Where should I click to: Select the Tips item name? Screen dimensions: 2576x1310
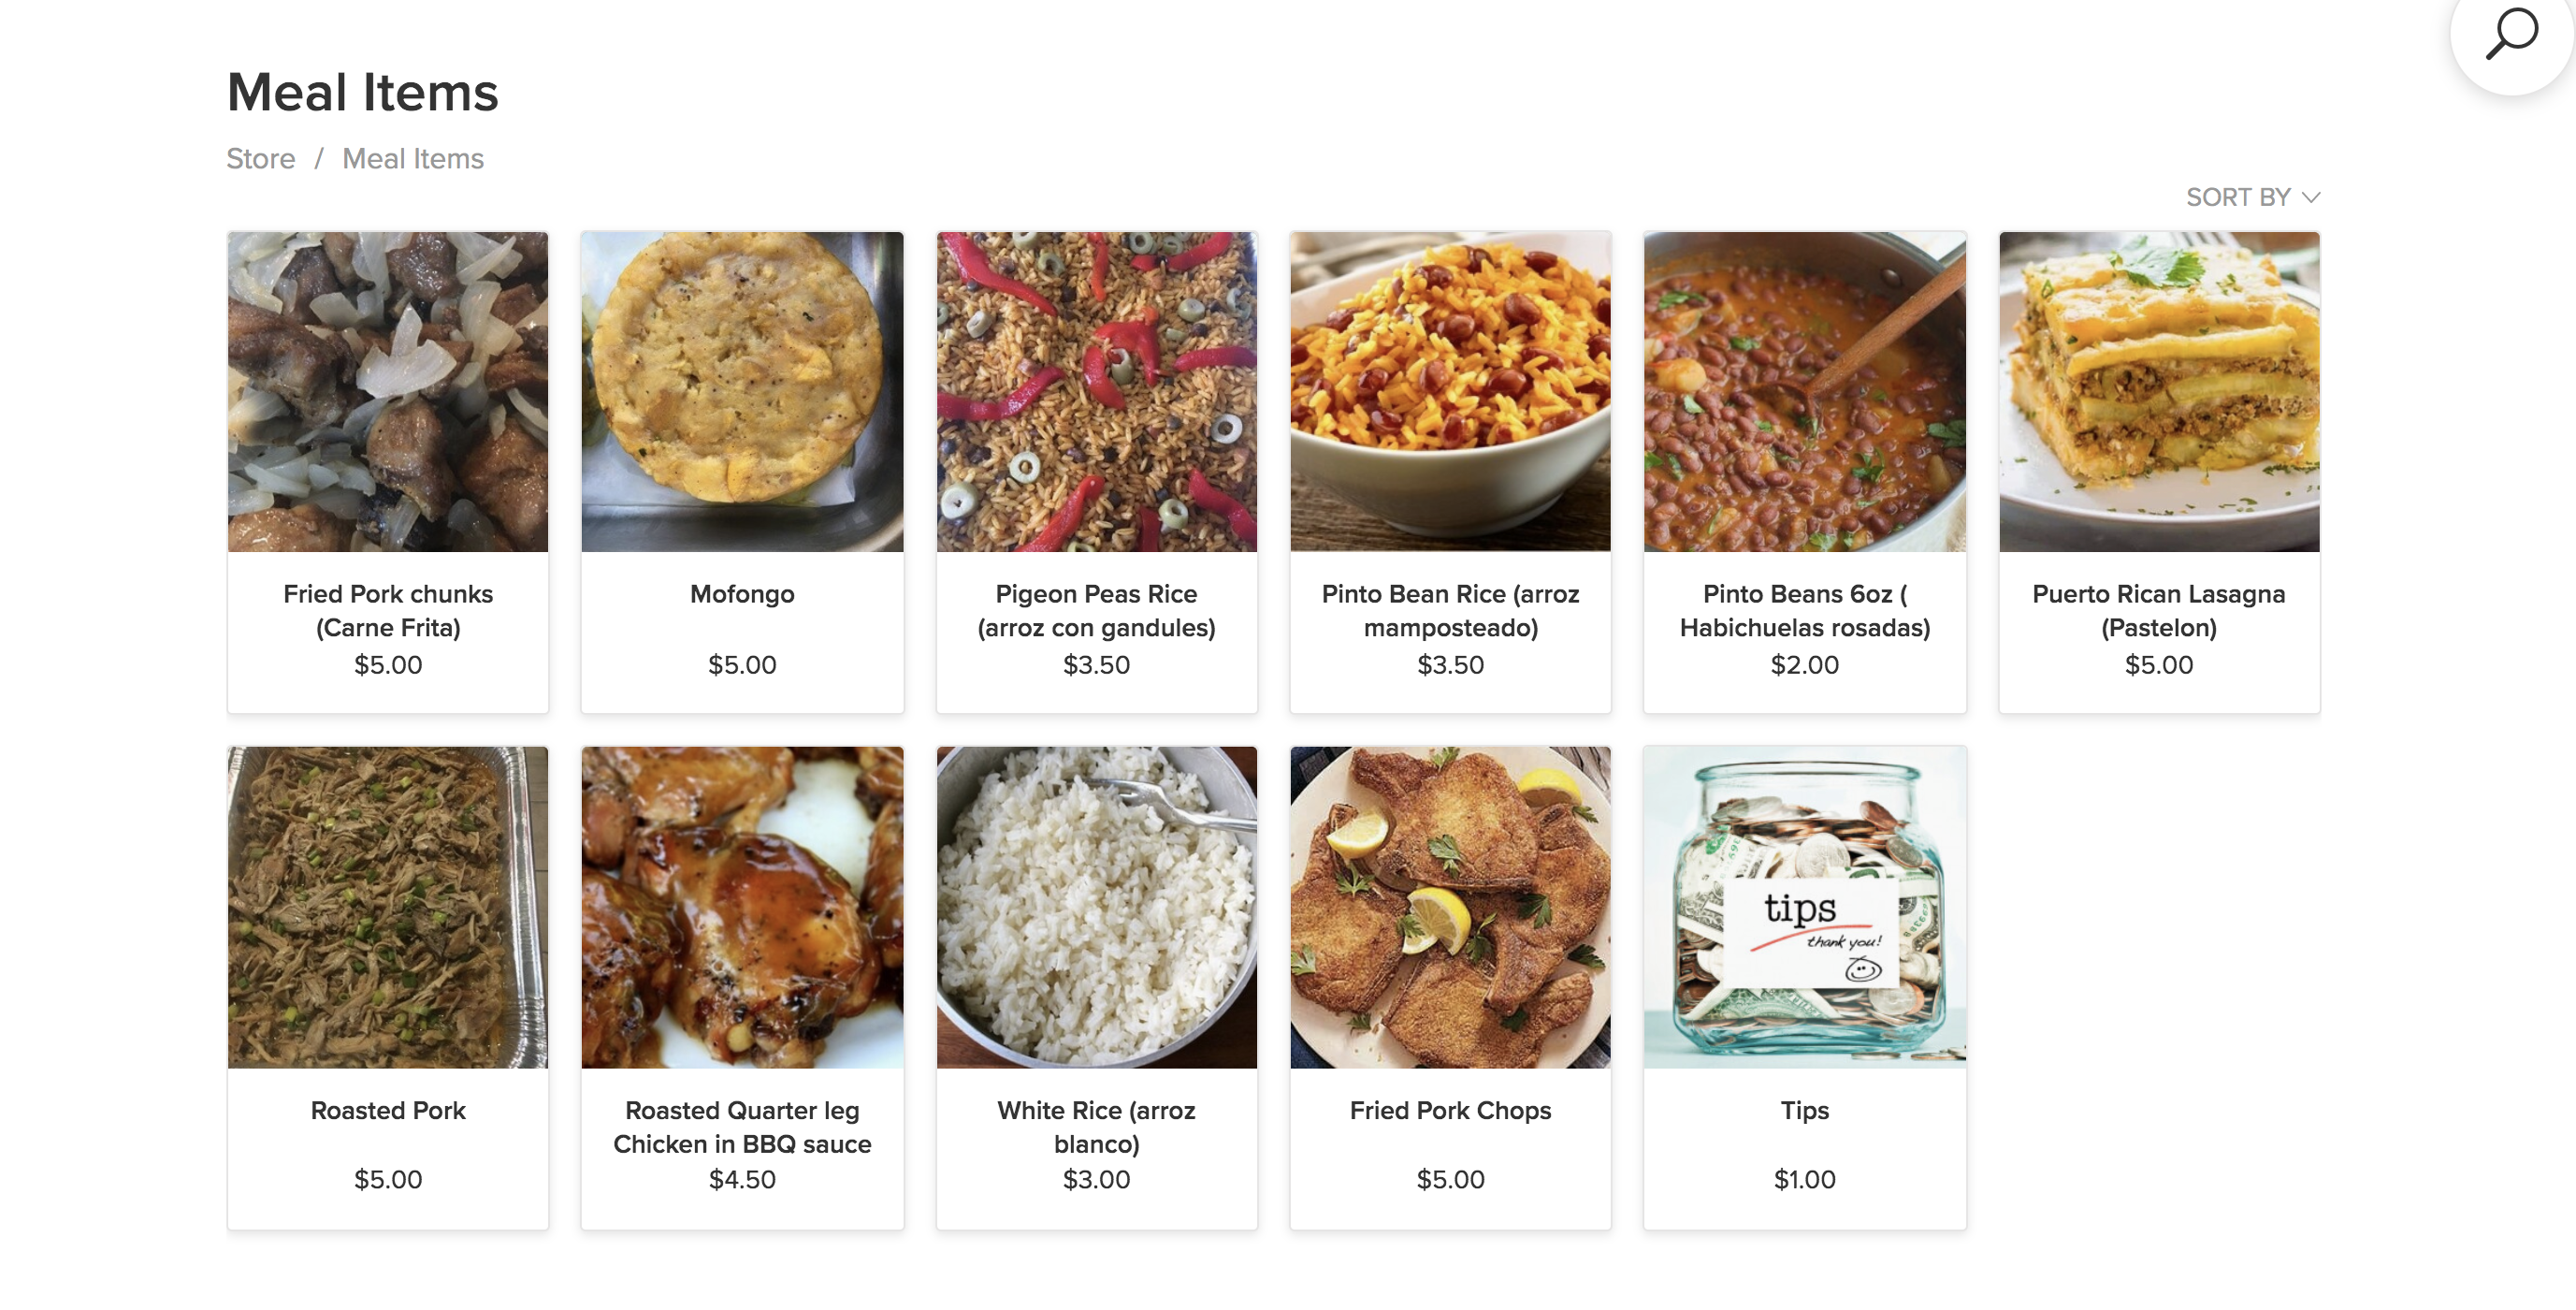pos(1804,1110)
